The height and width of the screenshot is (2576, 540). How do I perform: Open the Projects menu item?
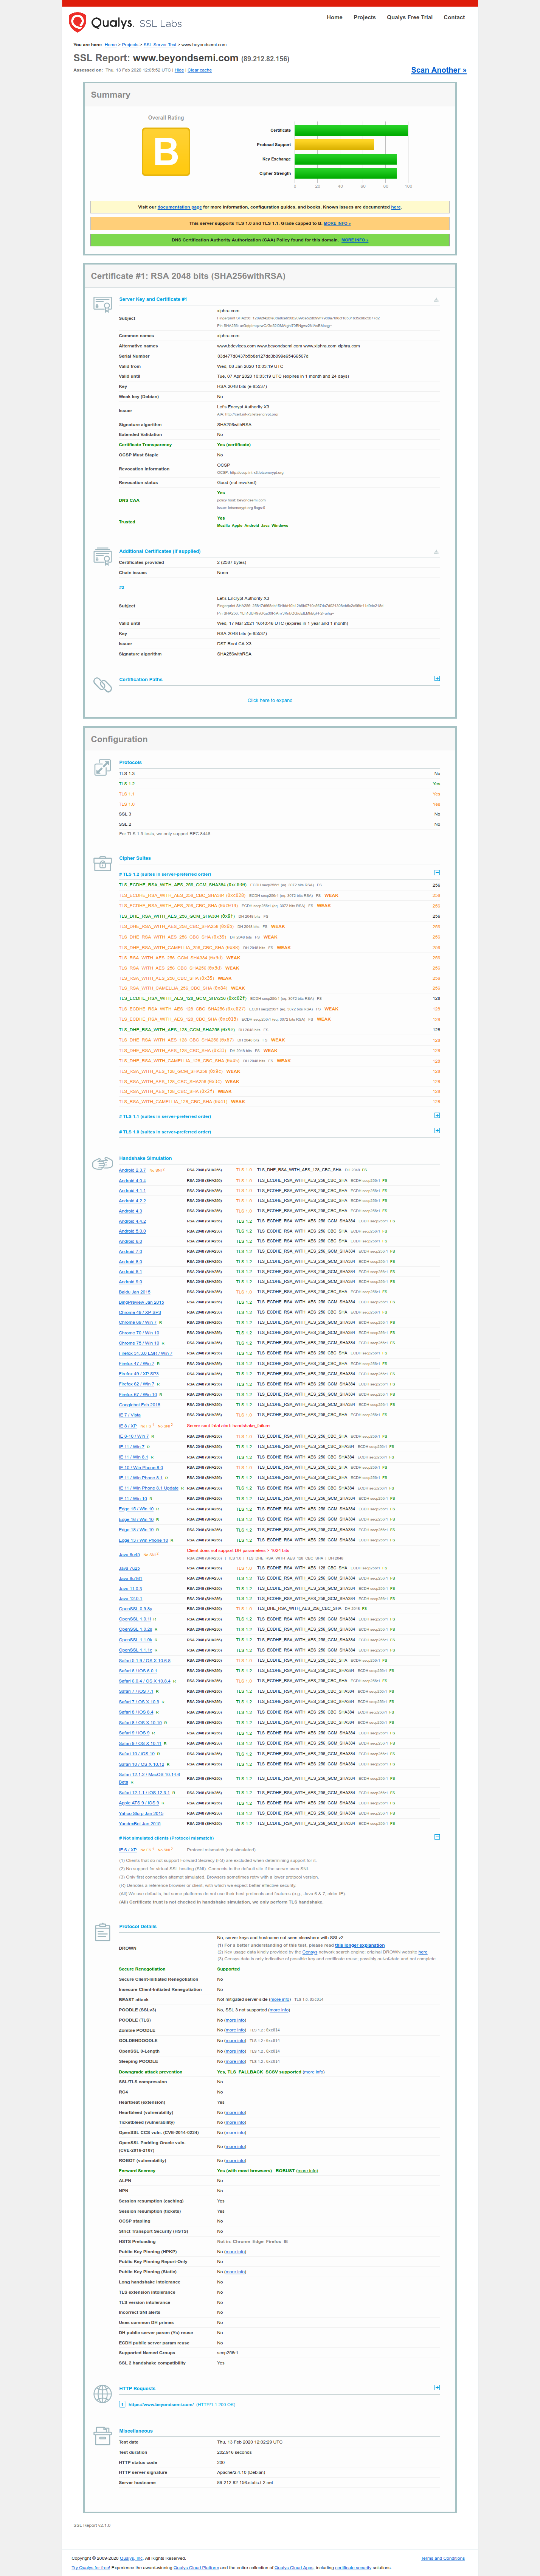tap(364, 17)
